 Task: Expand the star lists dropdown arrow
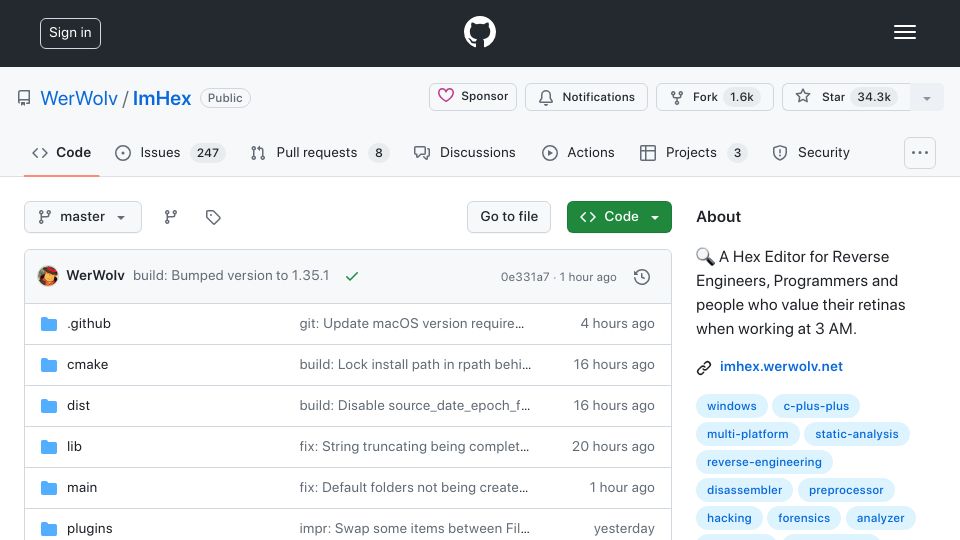(927, 98)
